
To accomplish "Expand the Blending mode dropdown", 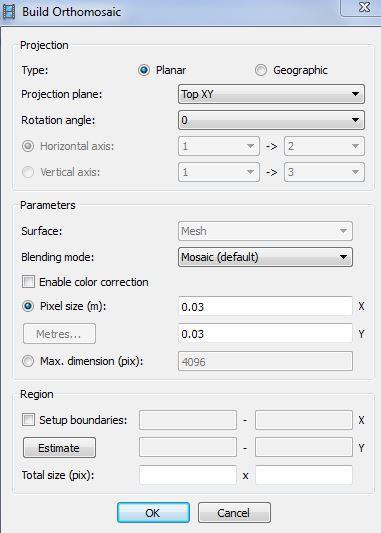I will point(265,257).
